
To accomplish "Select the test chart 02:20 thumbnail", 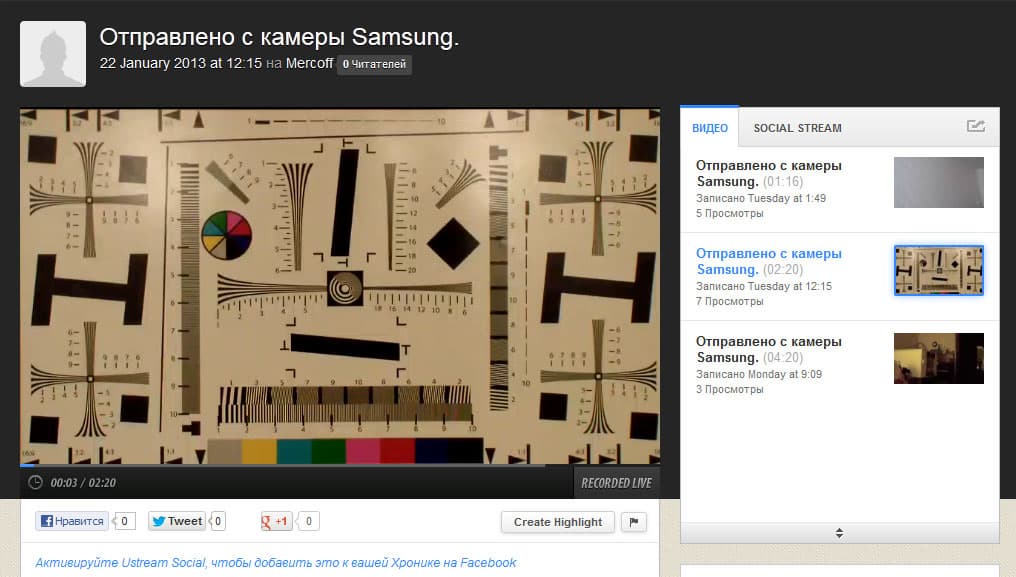I will pyautogui.click(x=938, y=270).
